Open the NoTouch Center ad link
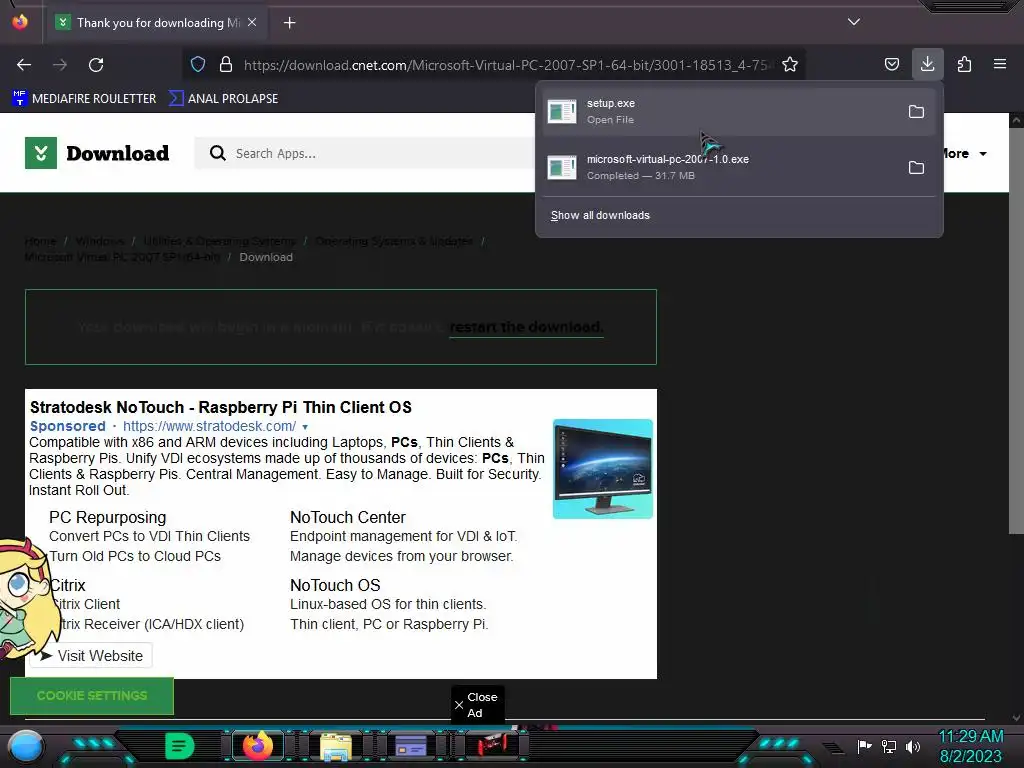 tap(347, 517)
